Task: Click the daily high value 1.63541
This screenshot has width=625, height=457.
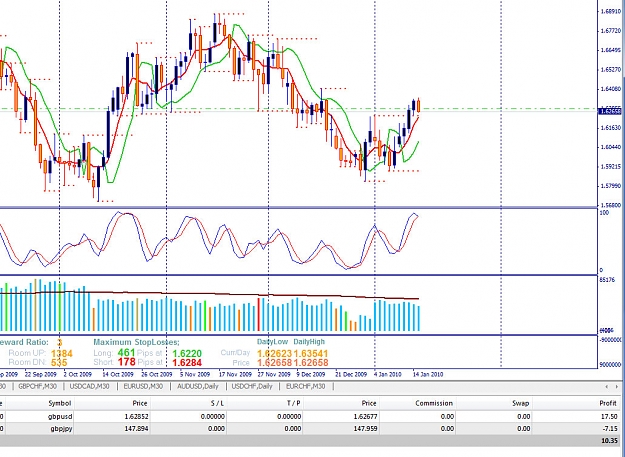Action: click(x=311, y=353)
